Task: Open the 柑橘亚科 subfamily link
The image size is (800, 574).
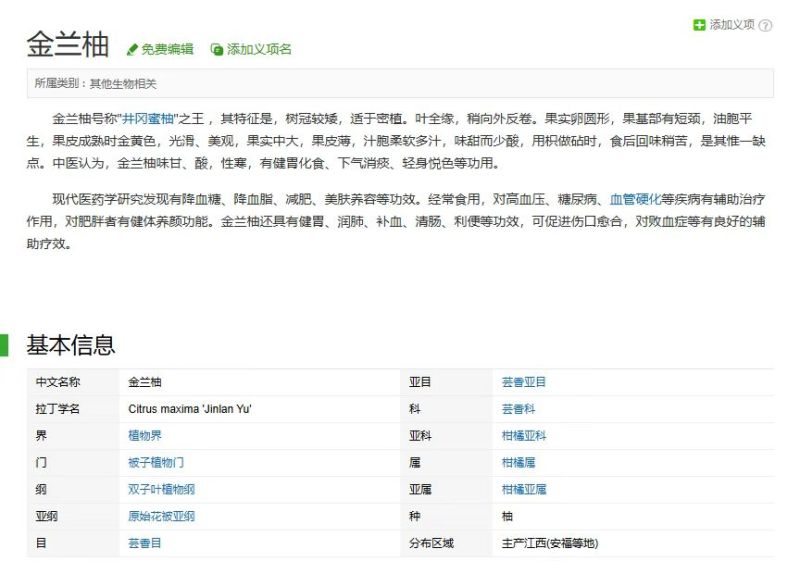Action: point(524,436)
